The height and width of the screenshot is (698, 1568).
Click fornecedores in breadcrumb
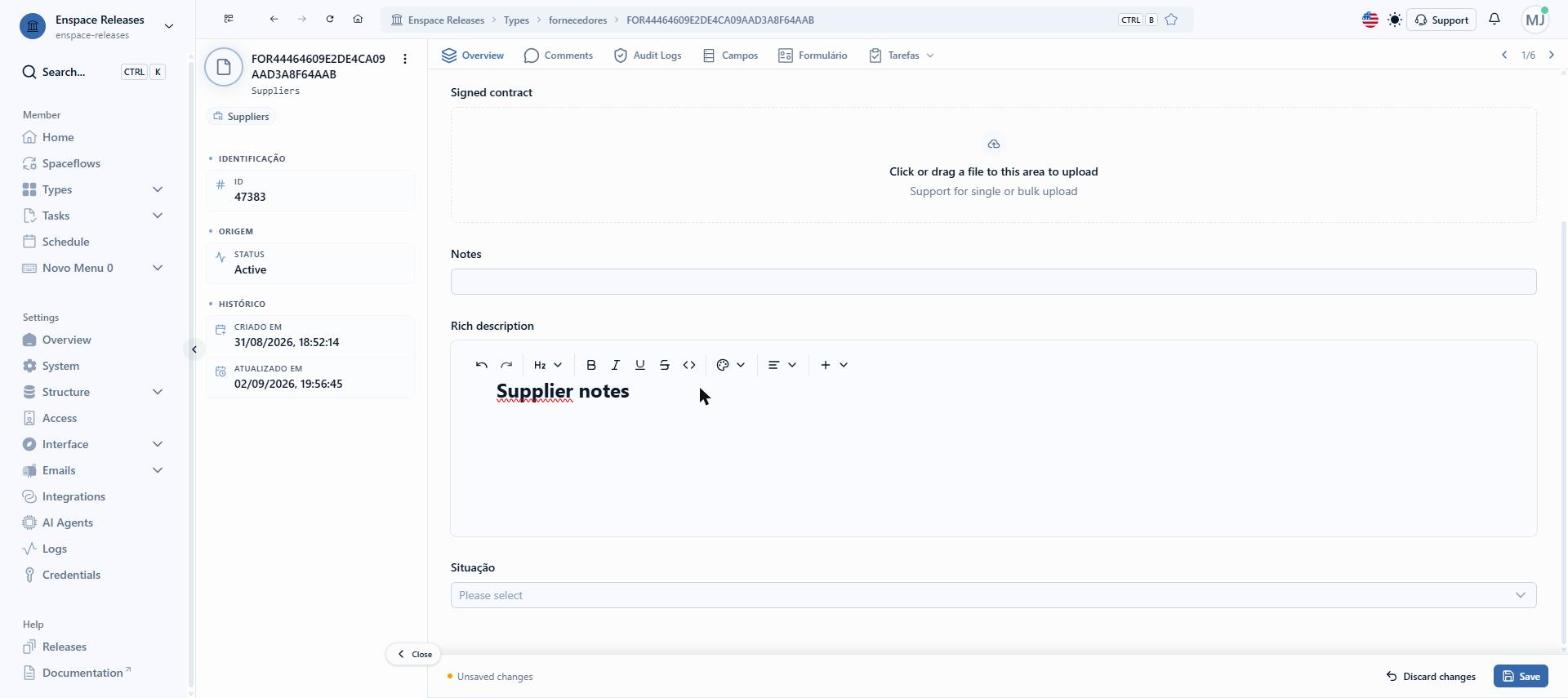[578, 20]
